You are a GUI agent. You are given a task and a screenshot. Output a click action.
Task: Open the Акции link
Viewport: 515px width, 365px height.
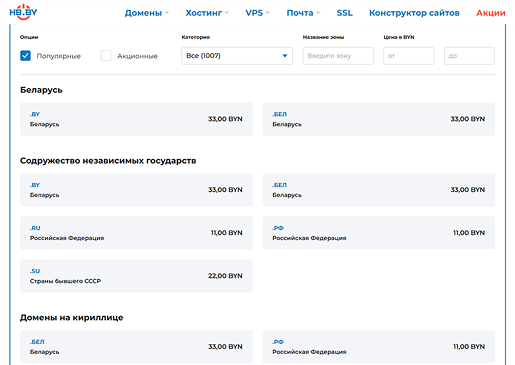pos(491,13)
